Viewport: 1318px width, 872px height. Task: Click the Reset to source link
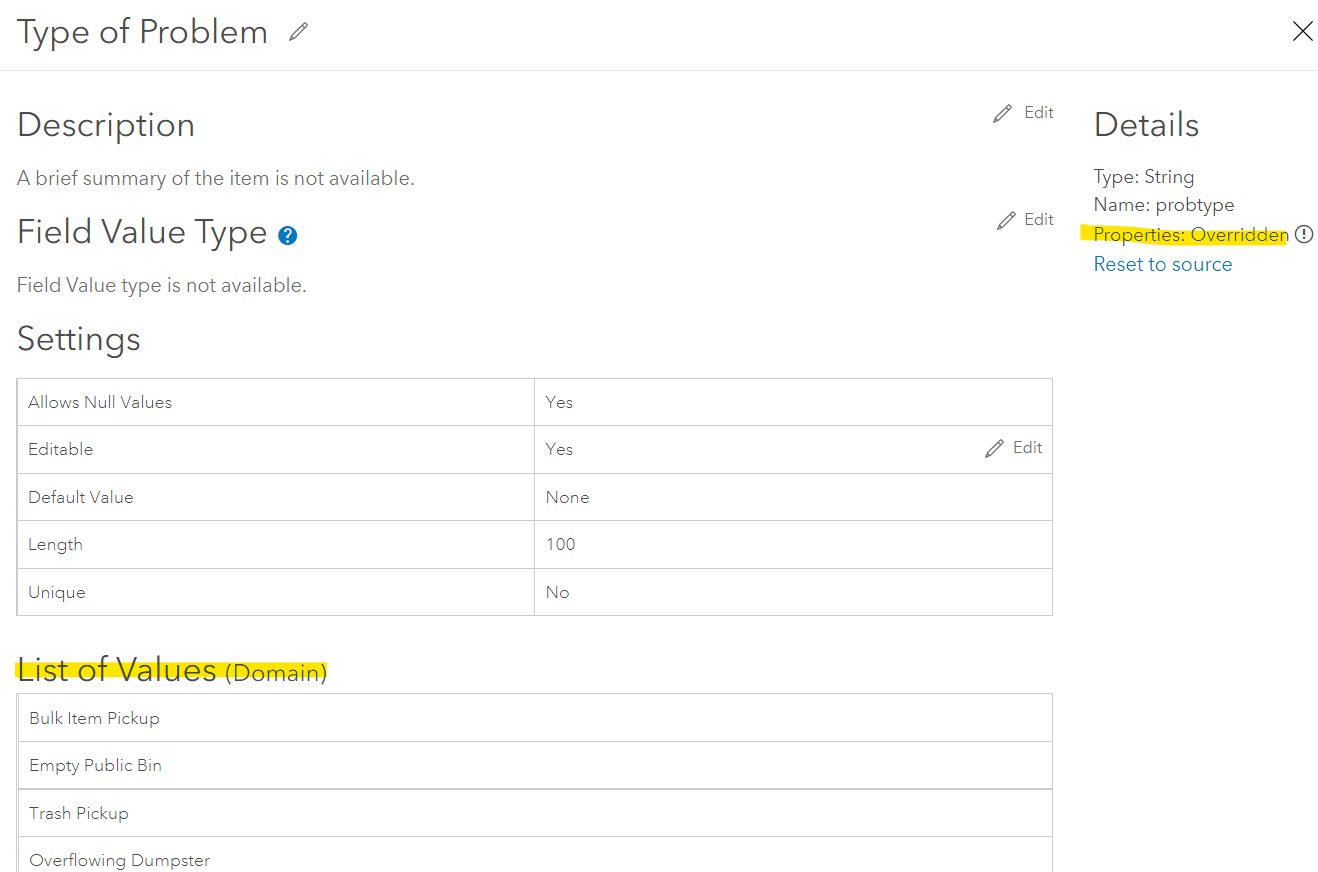(1162, 263)
